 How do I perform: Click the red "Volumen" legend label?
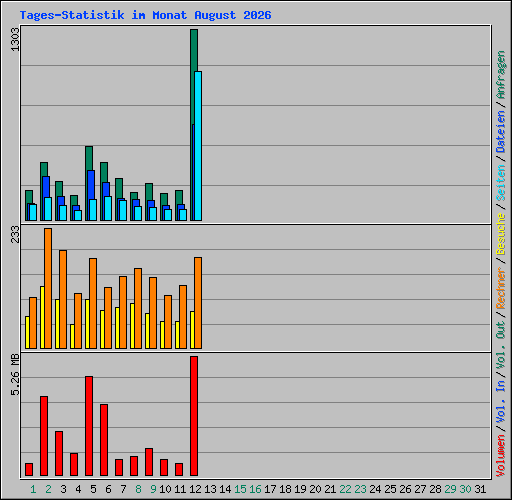point(501,455)
